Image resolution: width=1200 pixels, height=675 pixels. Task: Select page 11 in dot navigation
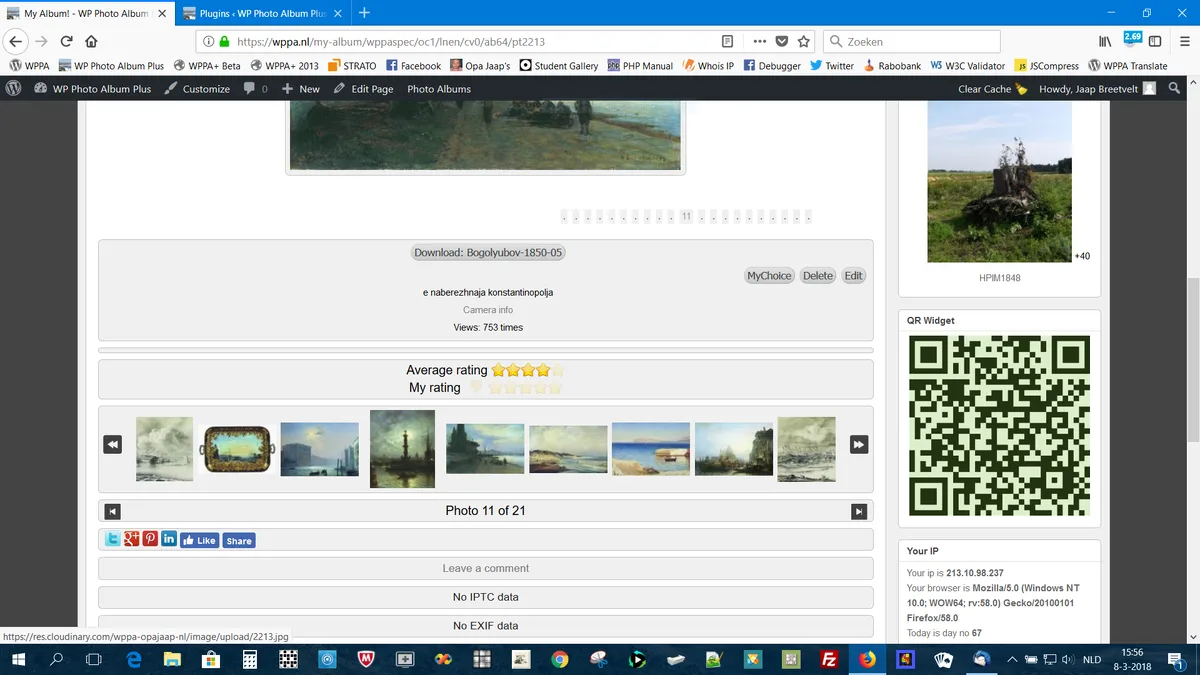[x=686, y=217]
